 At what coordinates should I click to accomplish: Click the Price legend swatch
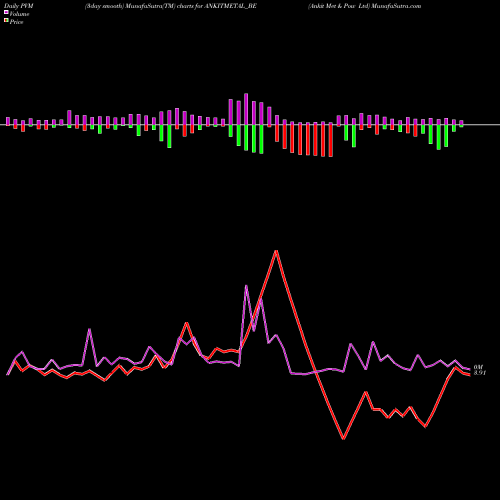coord(6,21)
